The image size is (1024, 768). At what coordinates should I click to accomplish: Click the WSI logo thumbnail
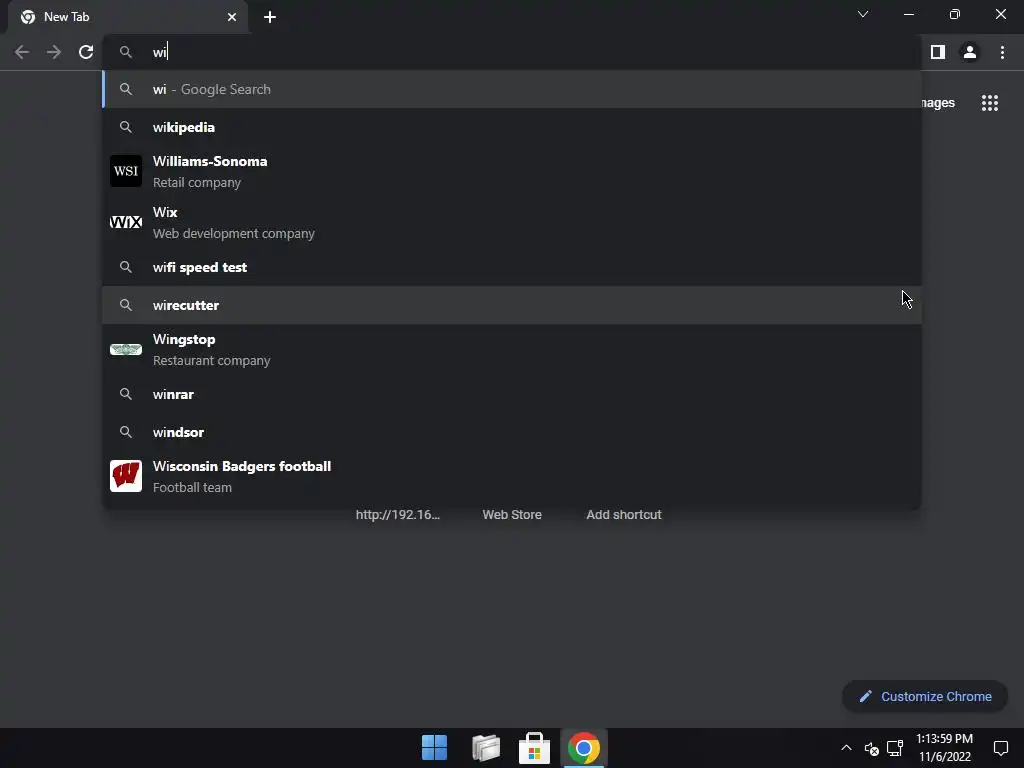(126, 171)
